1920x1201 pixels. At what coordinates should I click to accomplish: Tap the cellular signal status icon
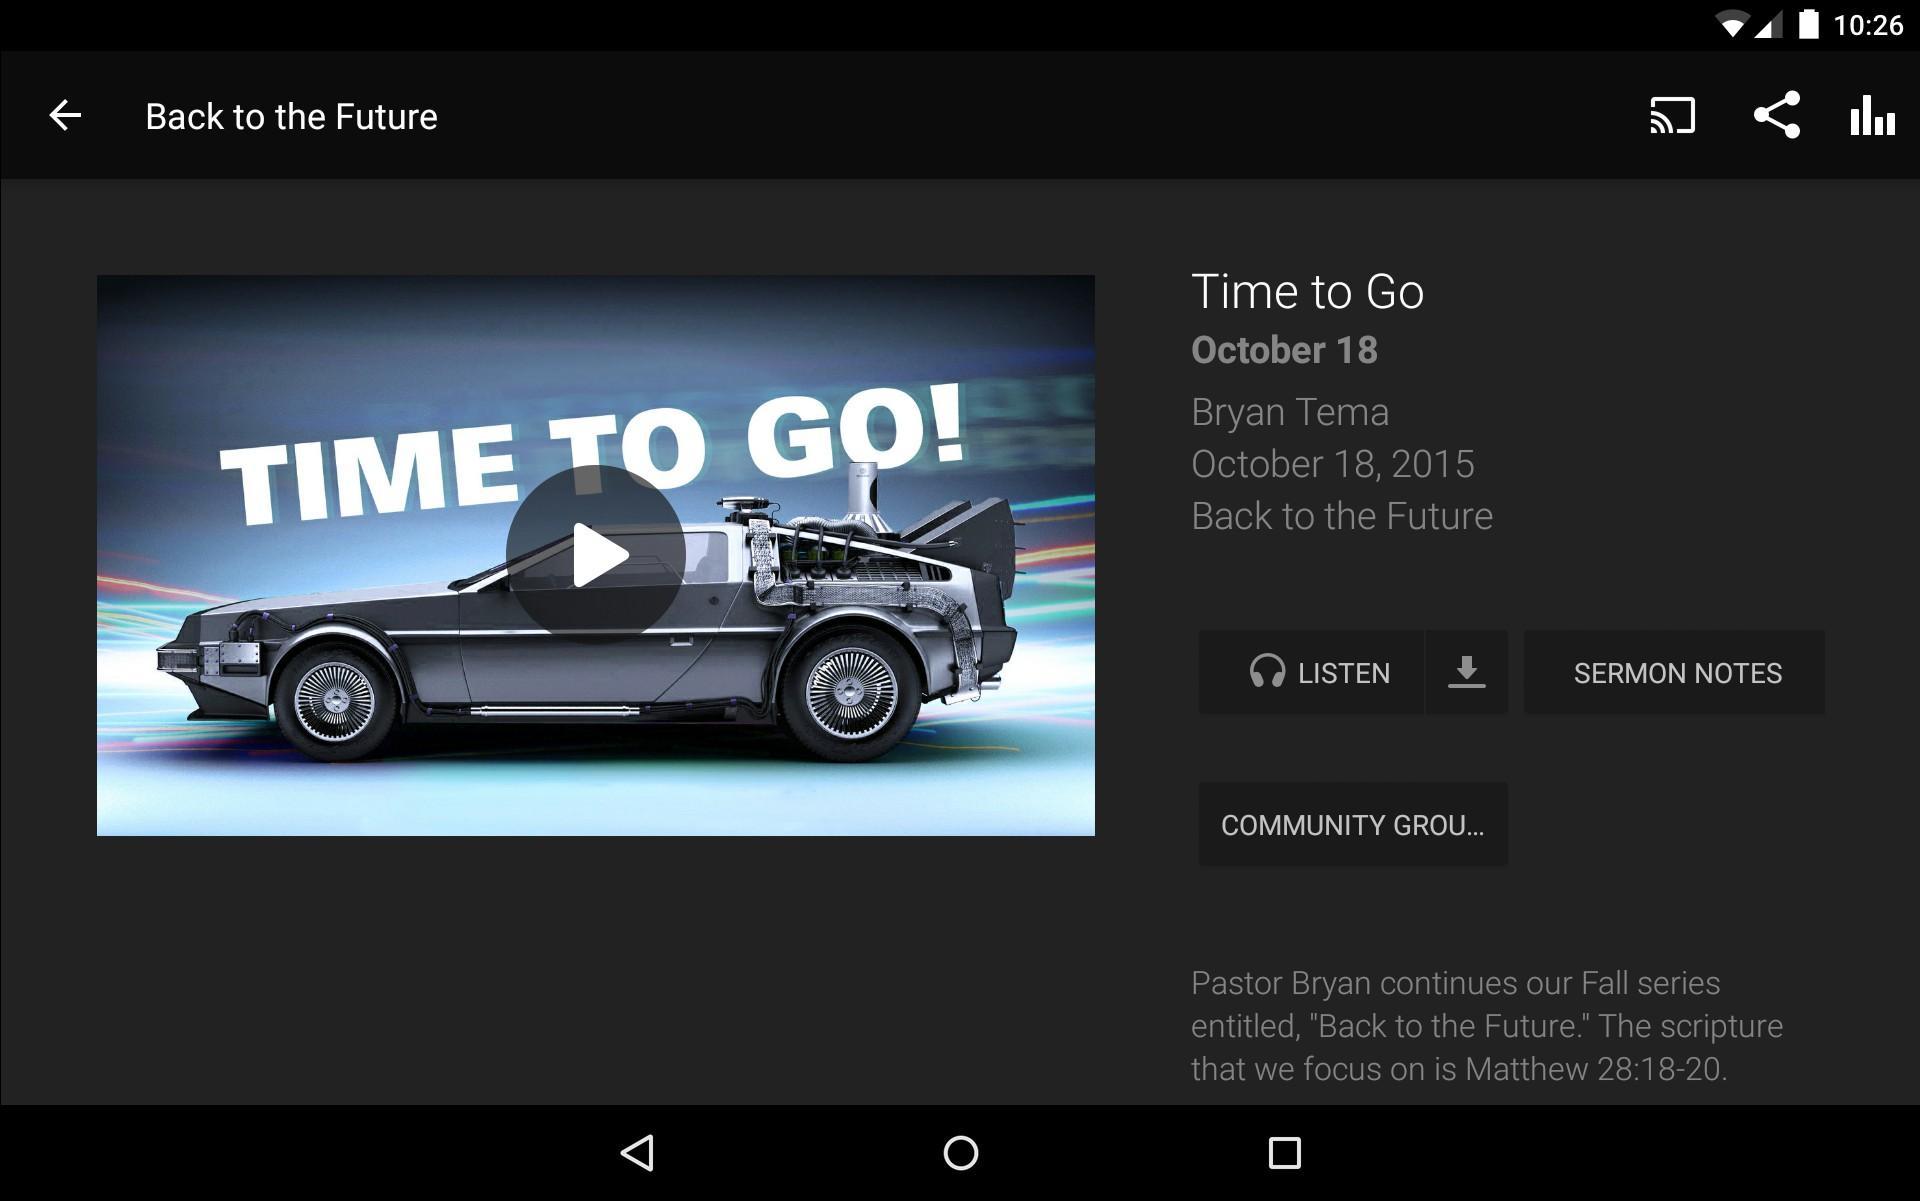[1767, 25]
